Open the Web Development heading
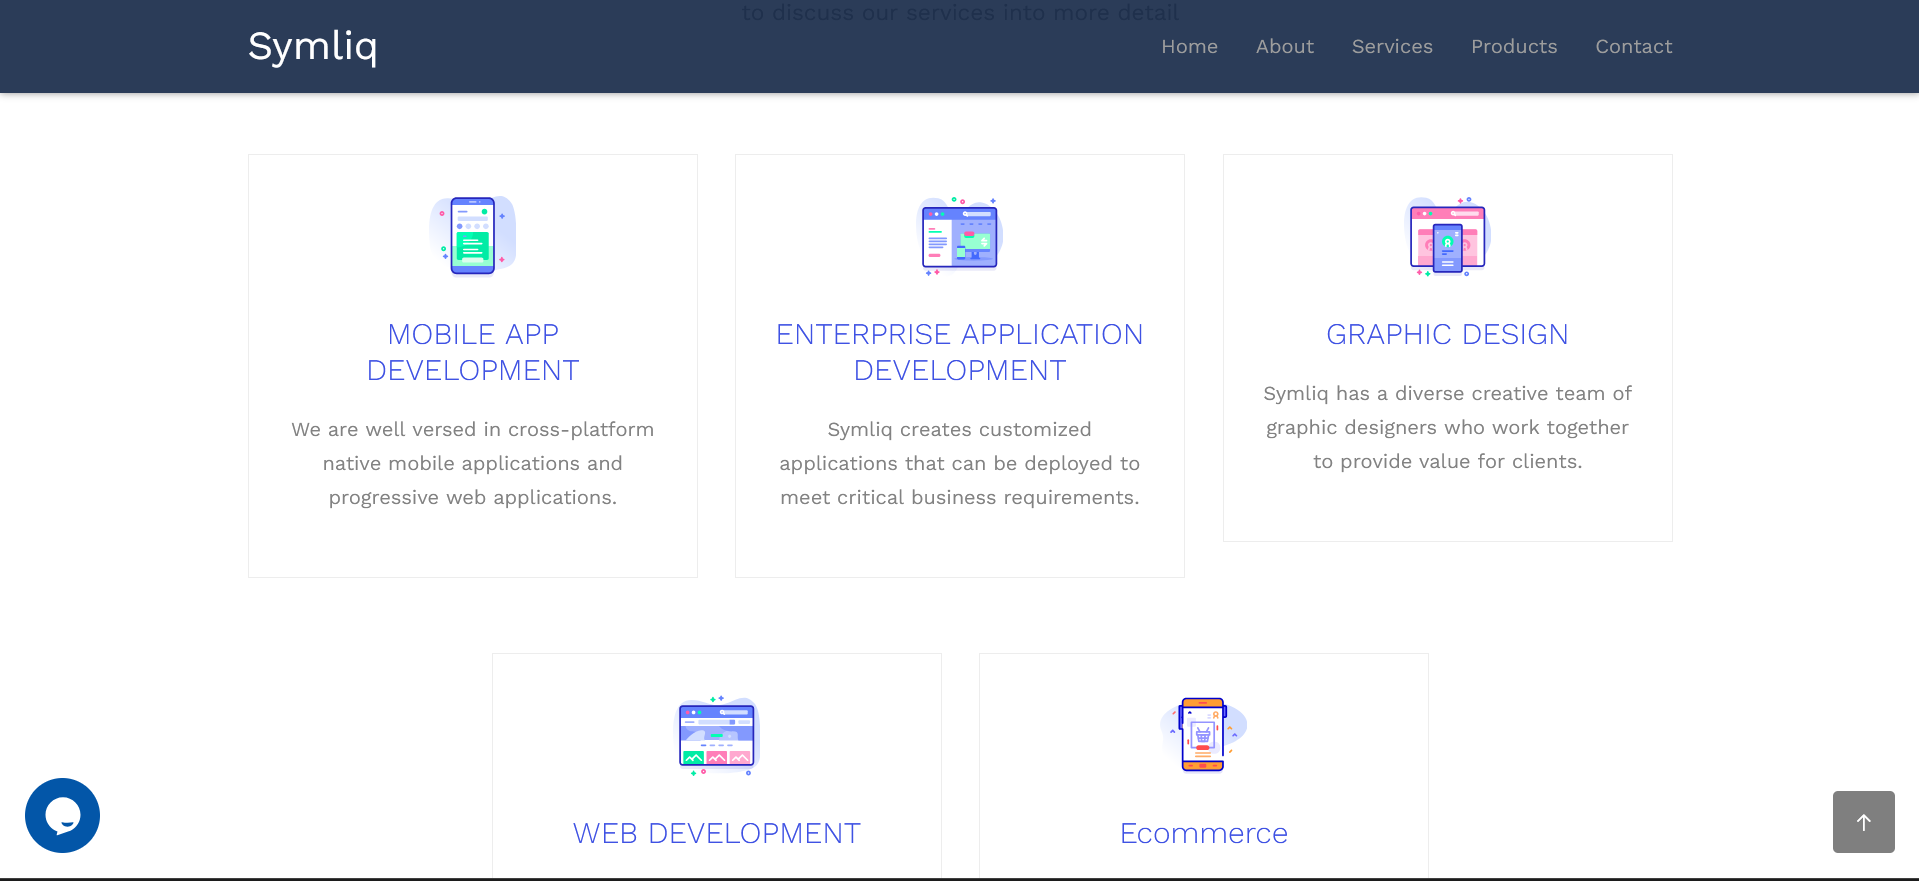This screenshot has height=881, width=1919. tap(717, 833)
